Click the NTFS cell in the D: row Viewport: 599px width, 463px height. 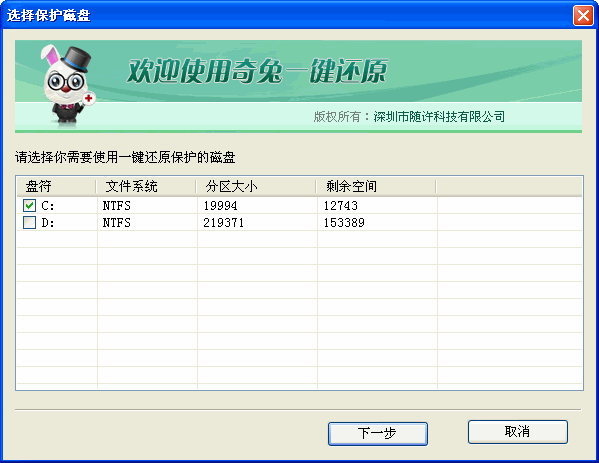(x=117, y=223)
